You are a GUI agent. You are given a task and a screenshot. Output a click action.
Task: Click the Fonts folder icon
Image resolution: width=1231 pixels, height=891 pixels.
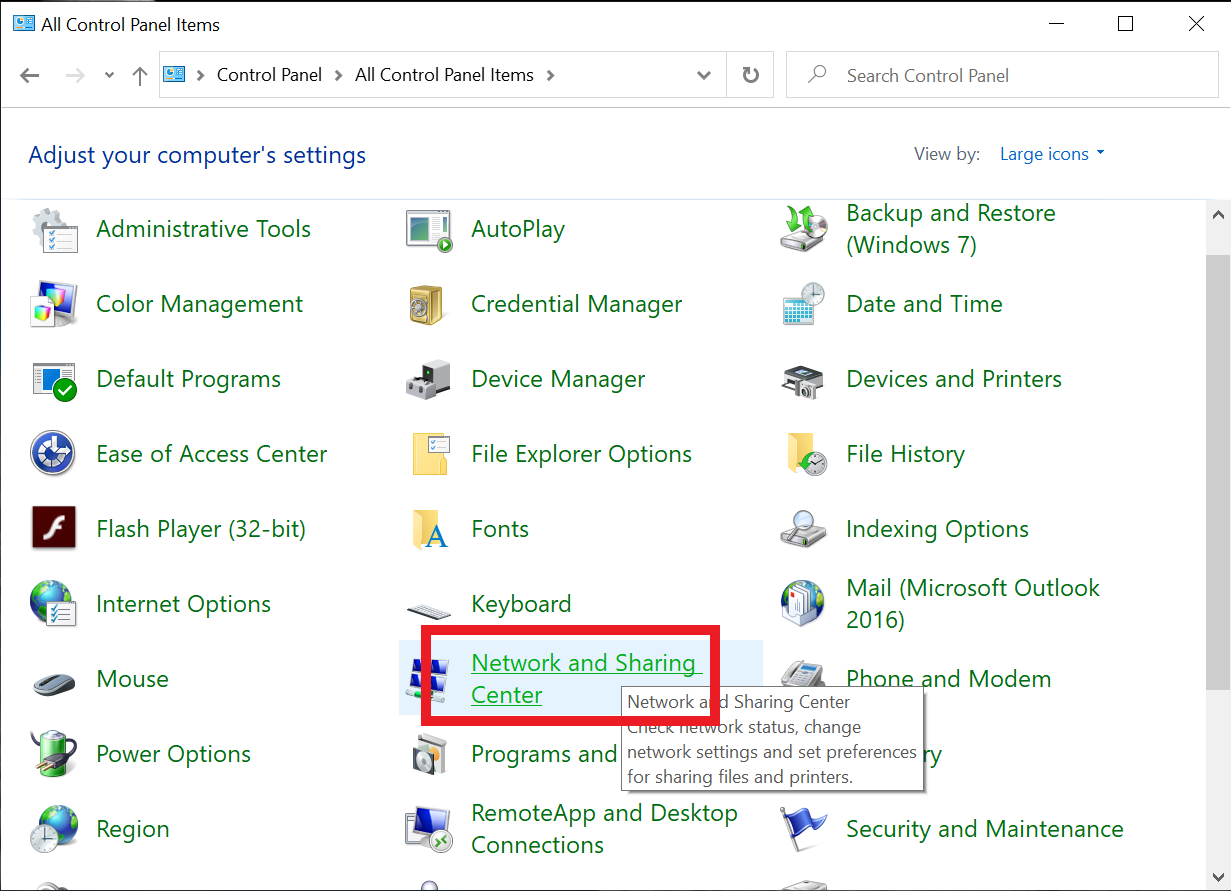[x=430, y=529]
